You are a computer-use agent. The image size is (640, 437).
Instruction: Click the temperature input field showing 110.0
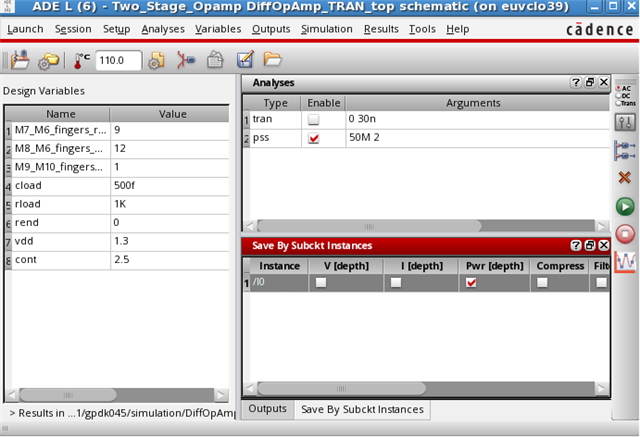[x=118, y=61]
